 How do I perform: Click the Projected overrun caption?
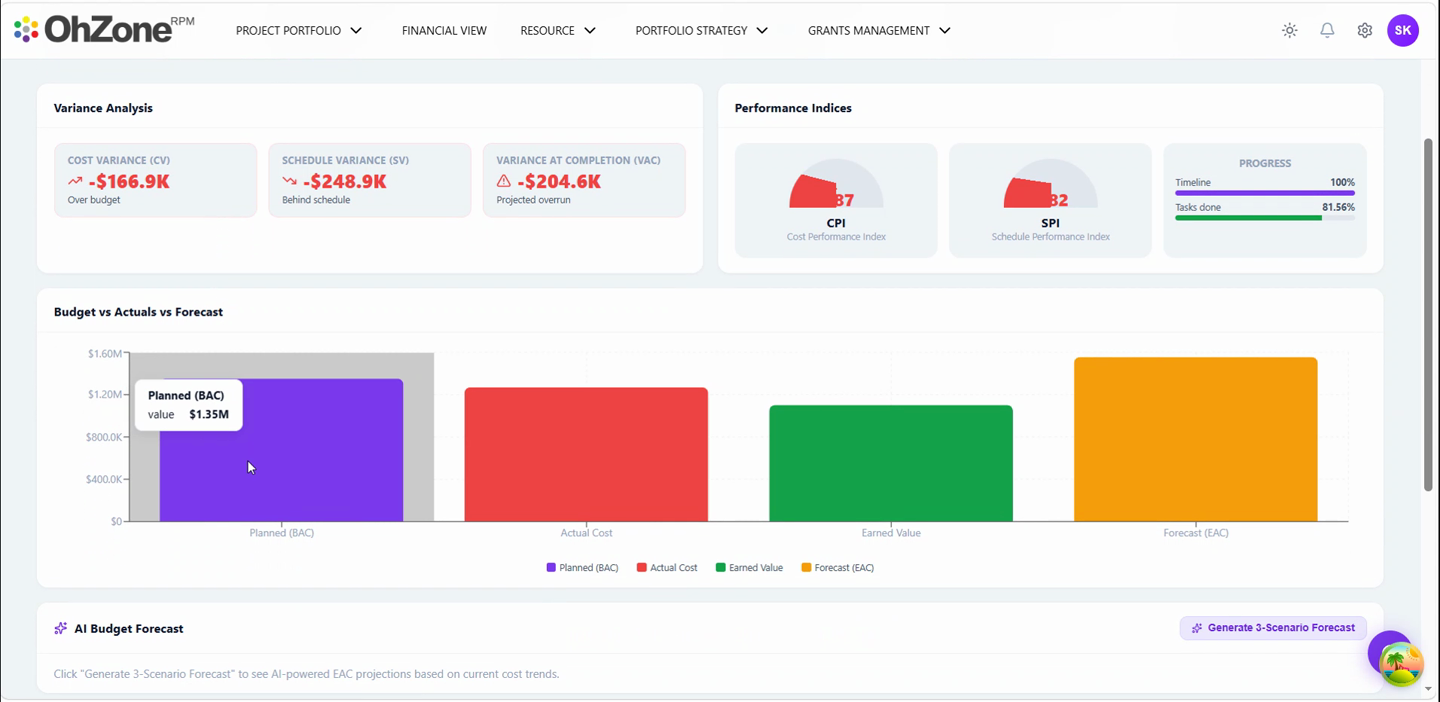(x=533, y=200)
